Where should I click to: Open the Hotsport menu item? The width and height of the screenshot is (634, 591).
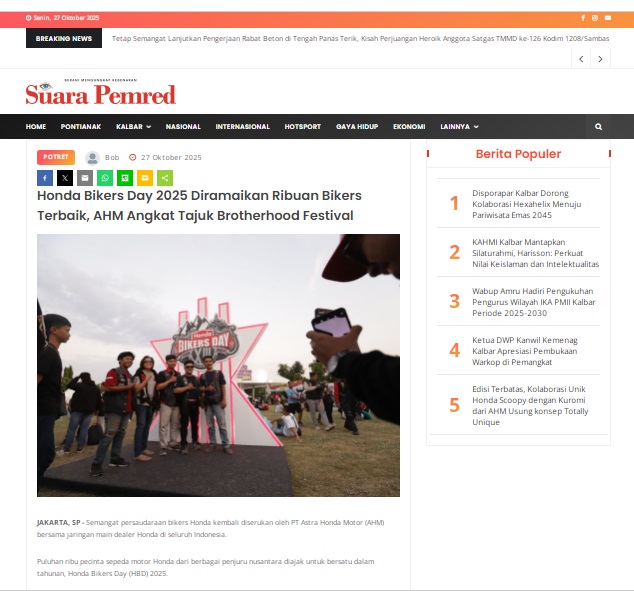point(302,127)
